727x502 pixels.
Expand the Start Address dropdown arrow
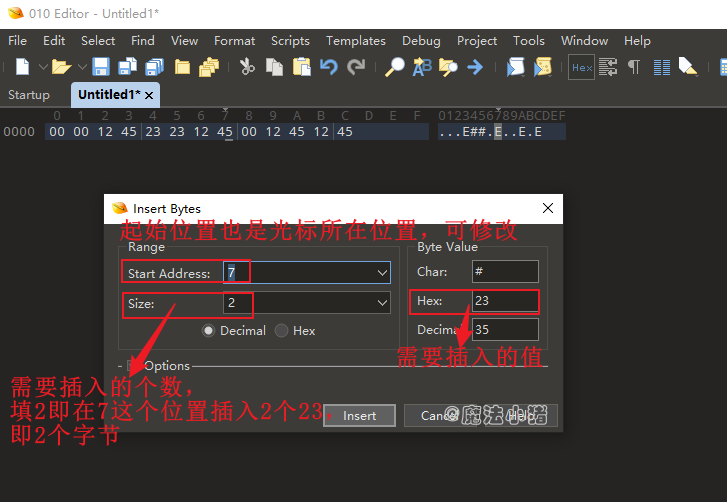click(x=383, y=273)
